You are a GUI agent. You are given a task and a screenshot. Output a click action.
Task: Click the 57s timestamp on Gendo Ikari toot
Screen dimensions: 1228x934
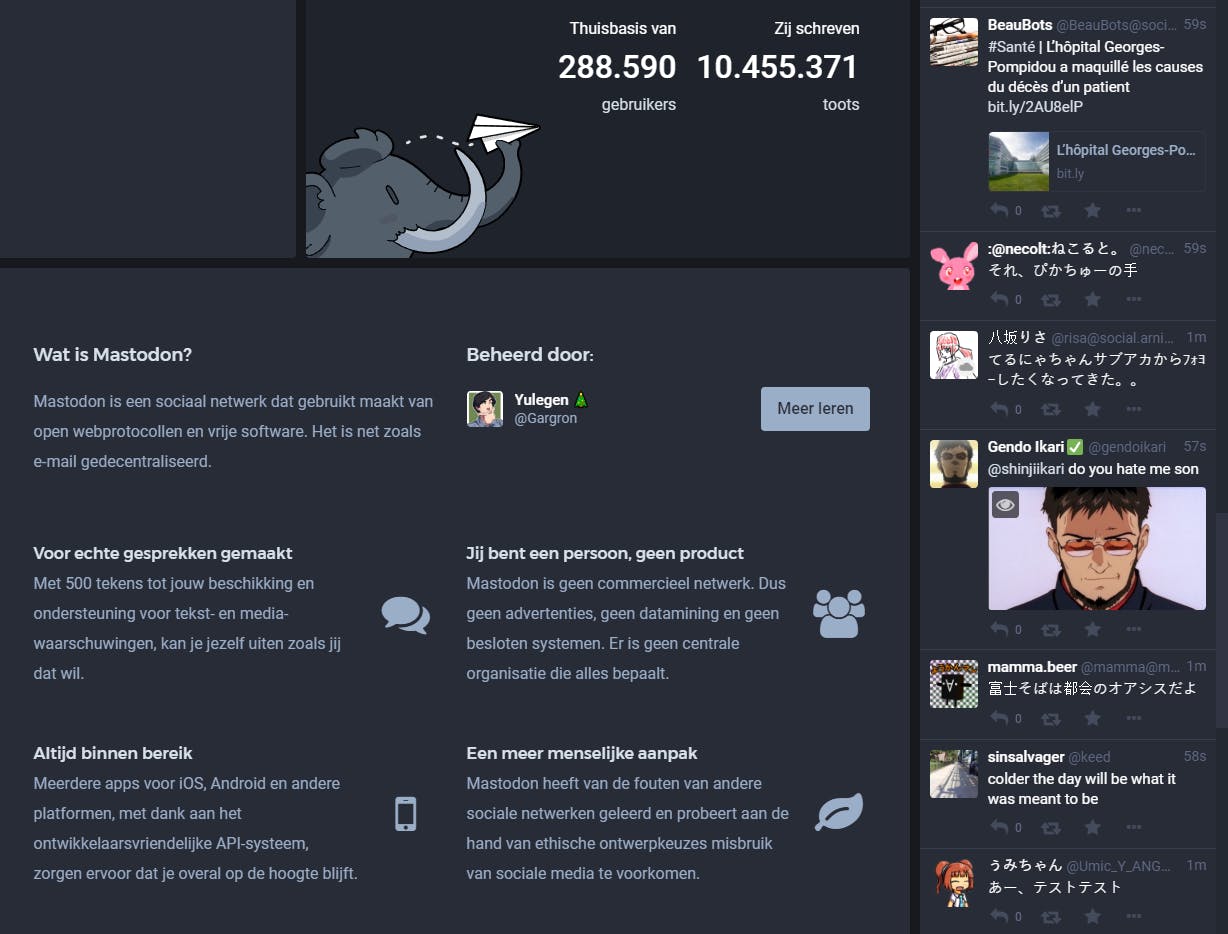click(1194, 446)
